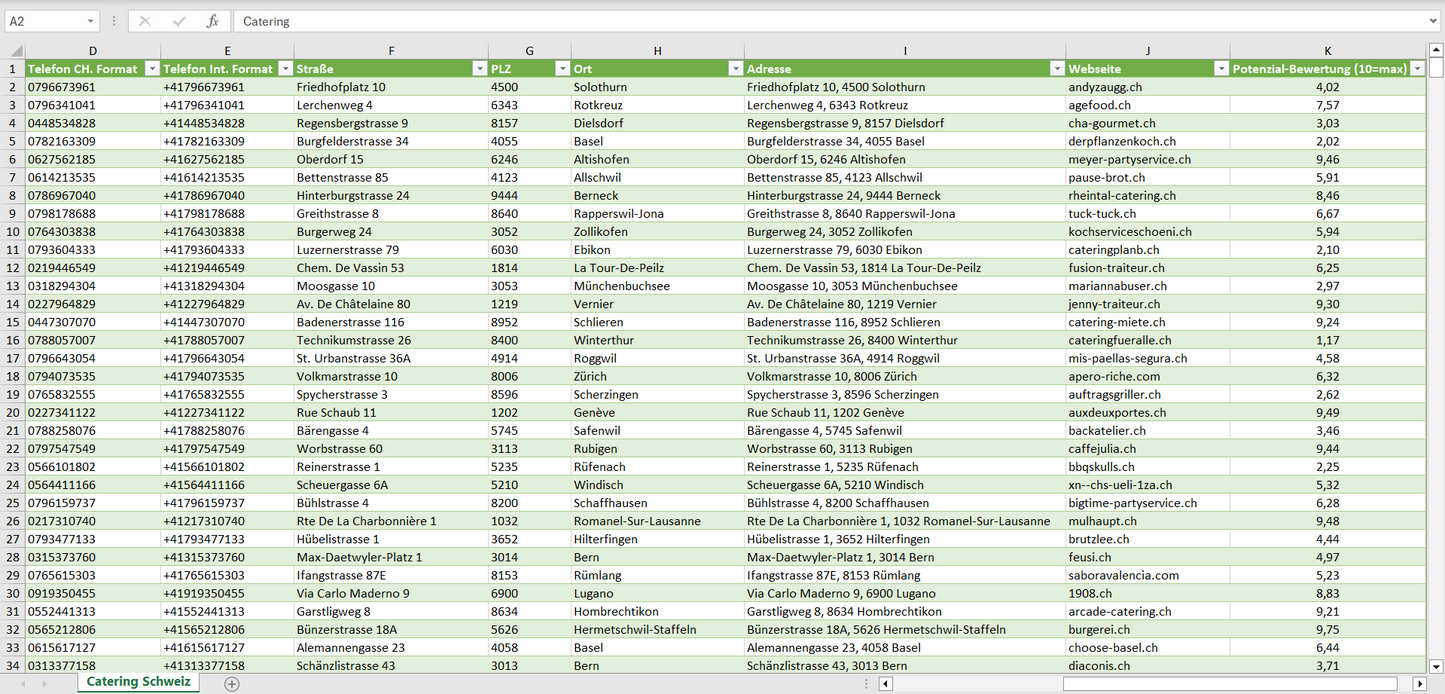Screen dimensions: 1445x694
Task: Open the Potenzial-Bewertung filter dropdown
Action: tap(1416, 69)
